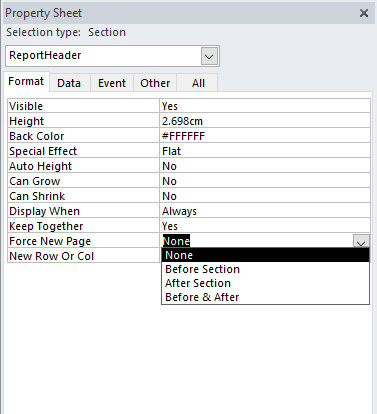Click the Selection type: Section text
Screen dimensions: 377x414
[x=66, y=32]
